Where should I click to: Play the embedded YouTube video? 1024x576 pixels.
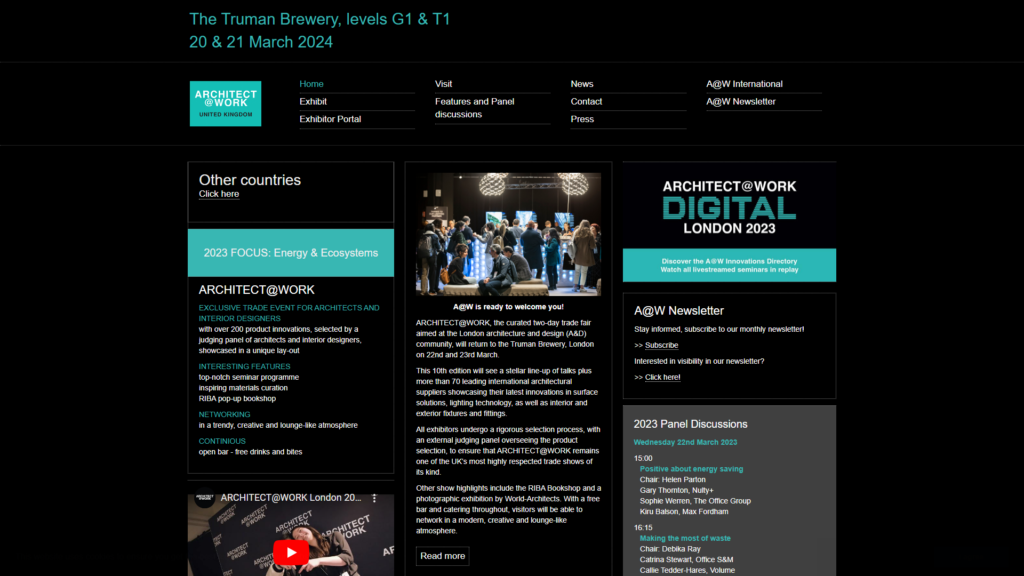click(291, 552)
